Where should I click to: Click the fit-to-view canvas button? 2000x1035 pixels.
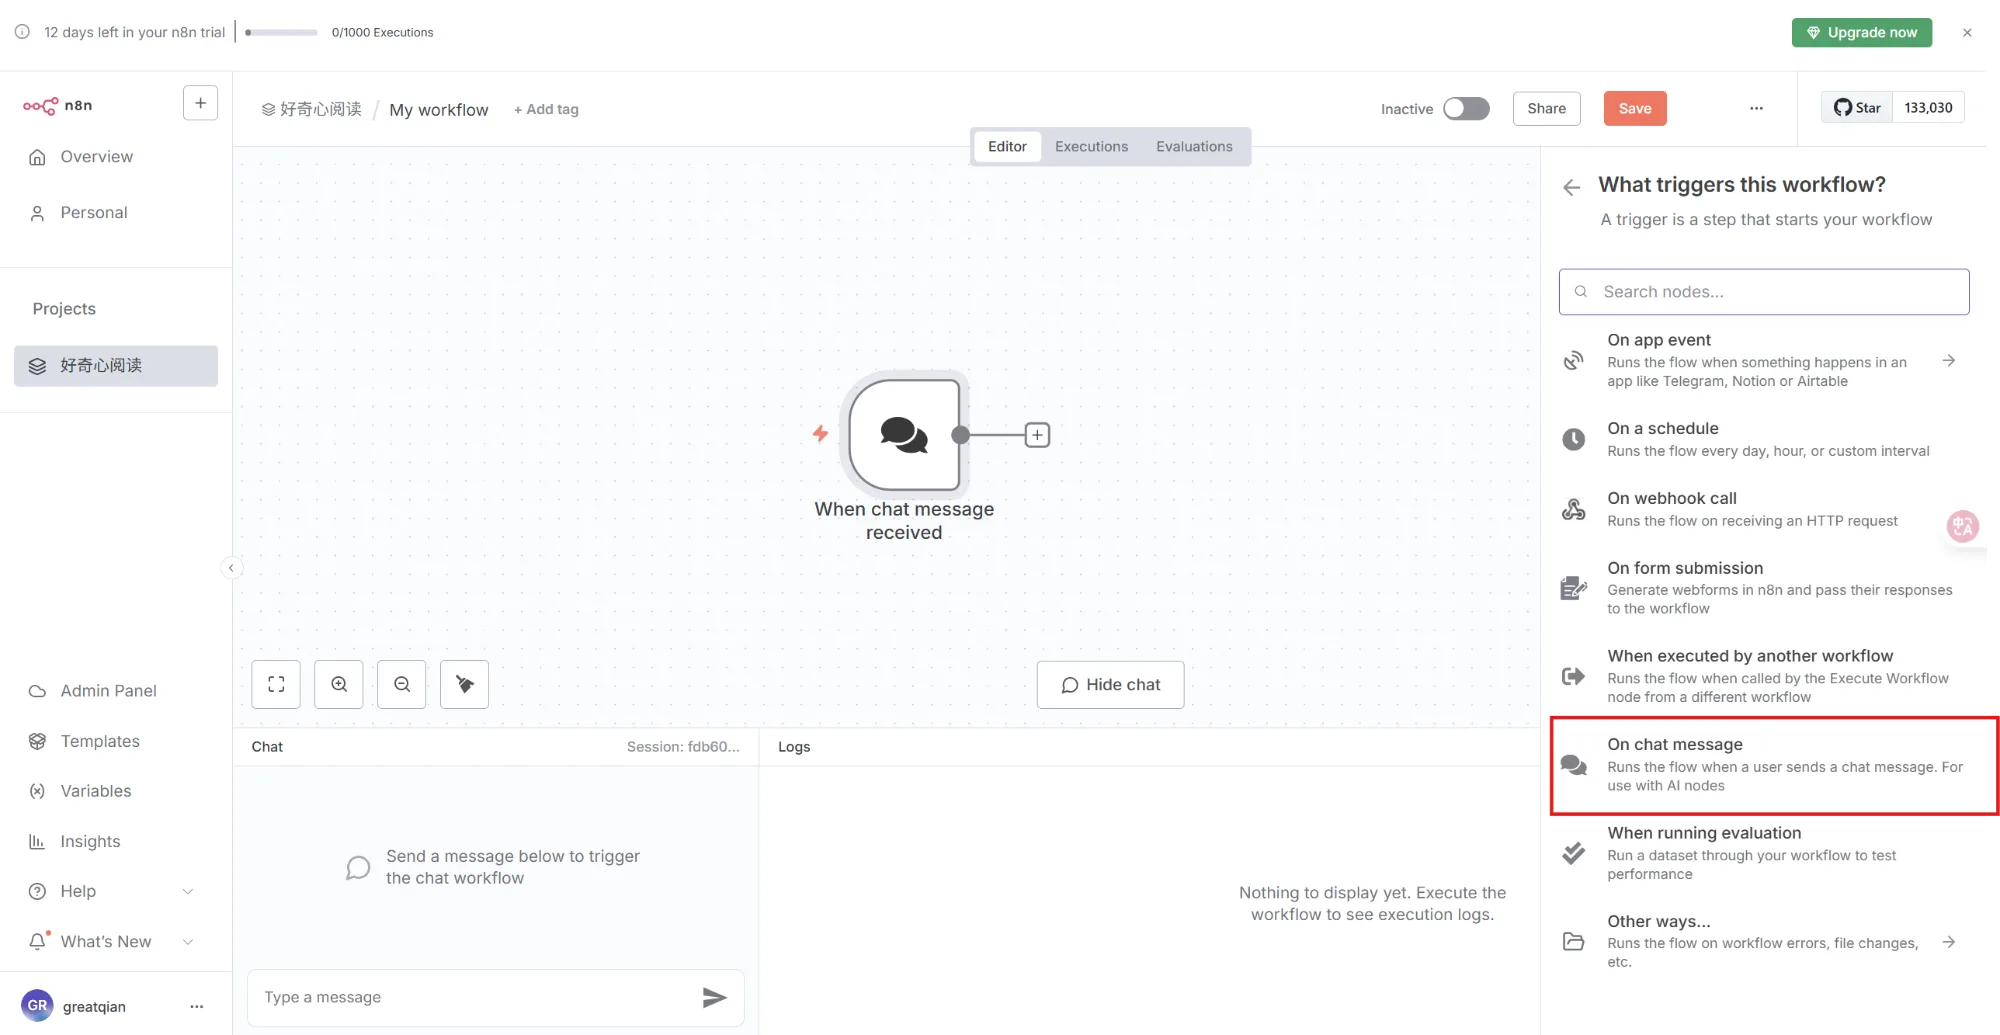(276, 684)
